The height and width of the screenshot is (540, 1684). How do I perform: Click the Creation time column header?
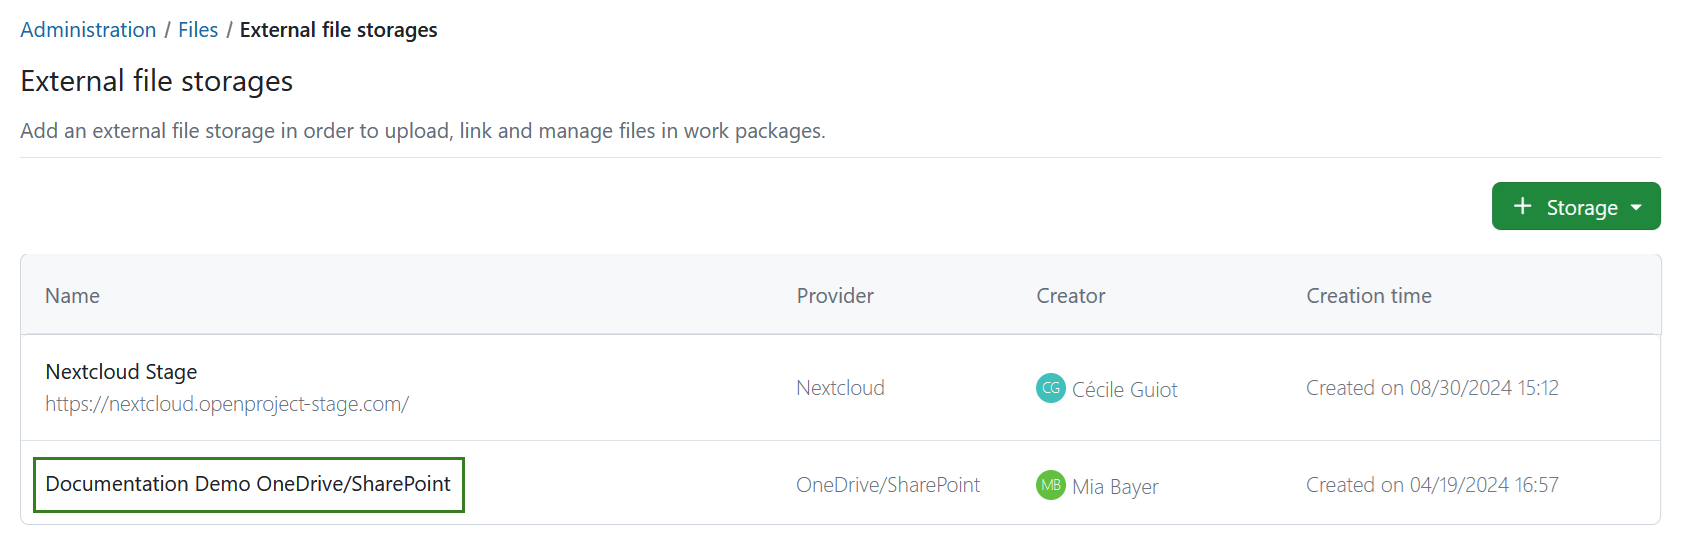[1368, 296]
